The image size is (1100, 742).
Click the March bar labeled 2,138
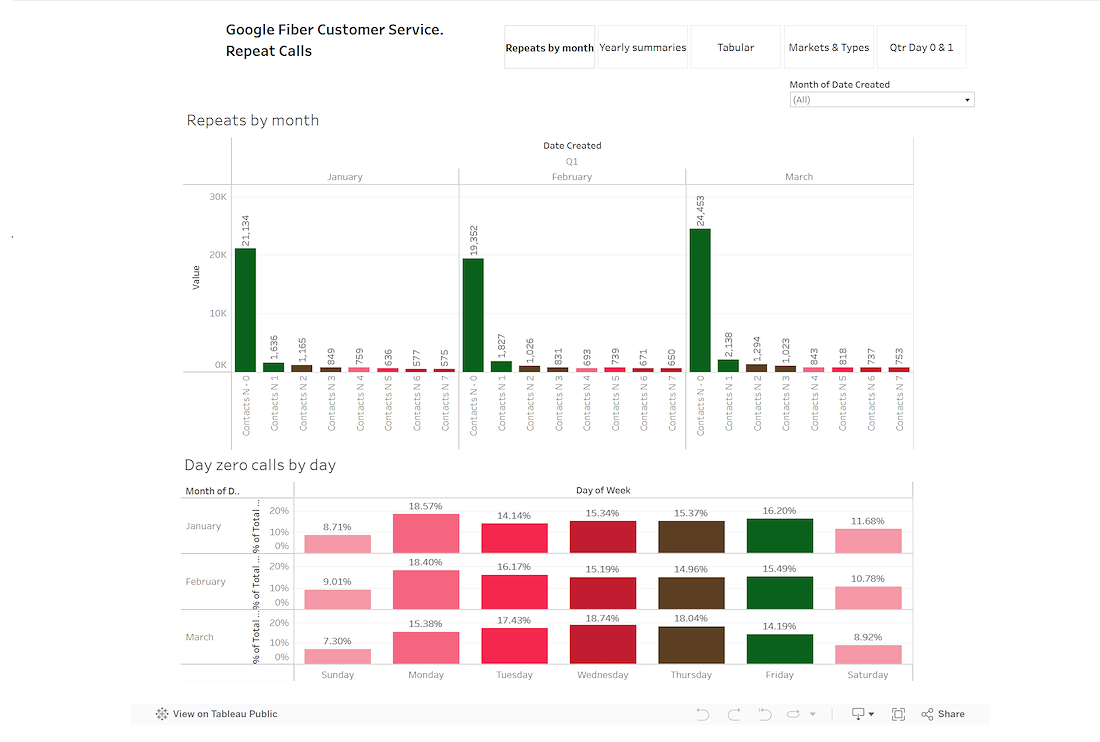click(728, 365)
